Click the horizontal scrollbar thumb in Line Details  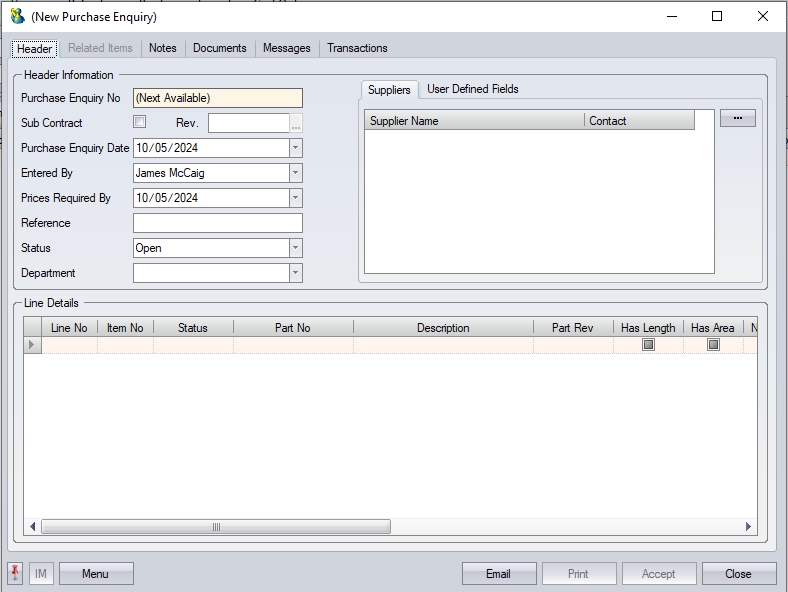point(215,526)
